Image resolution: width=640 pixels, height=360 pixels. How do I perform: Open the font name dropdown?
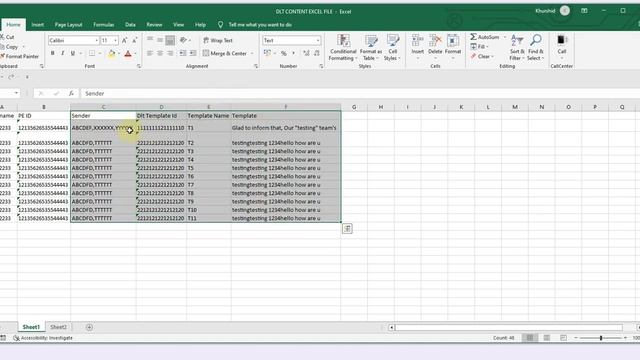point(97,40)
